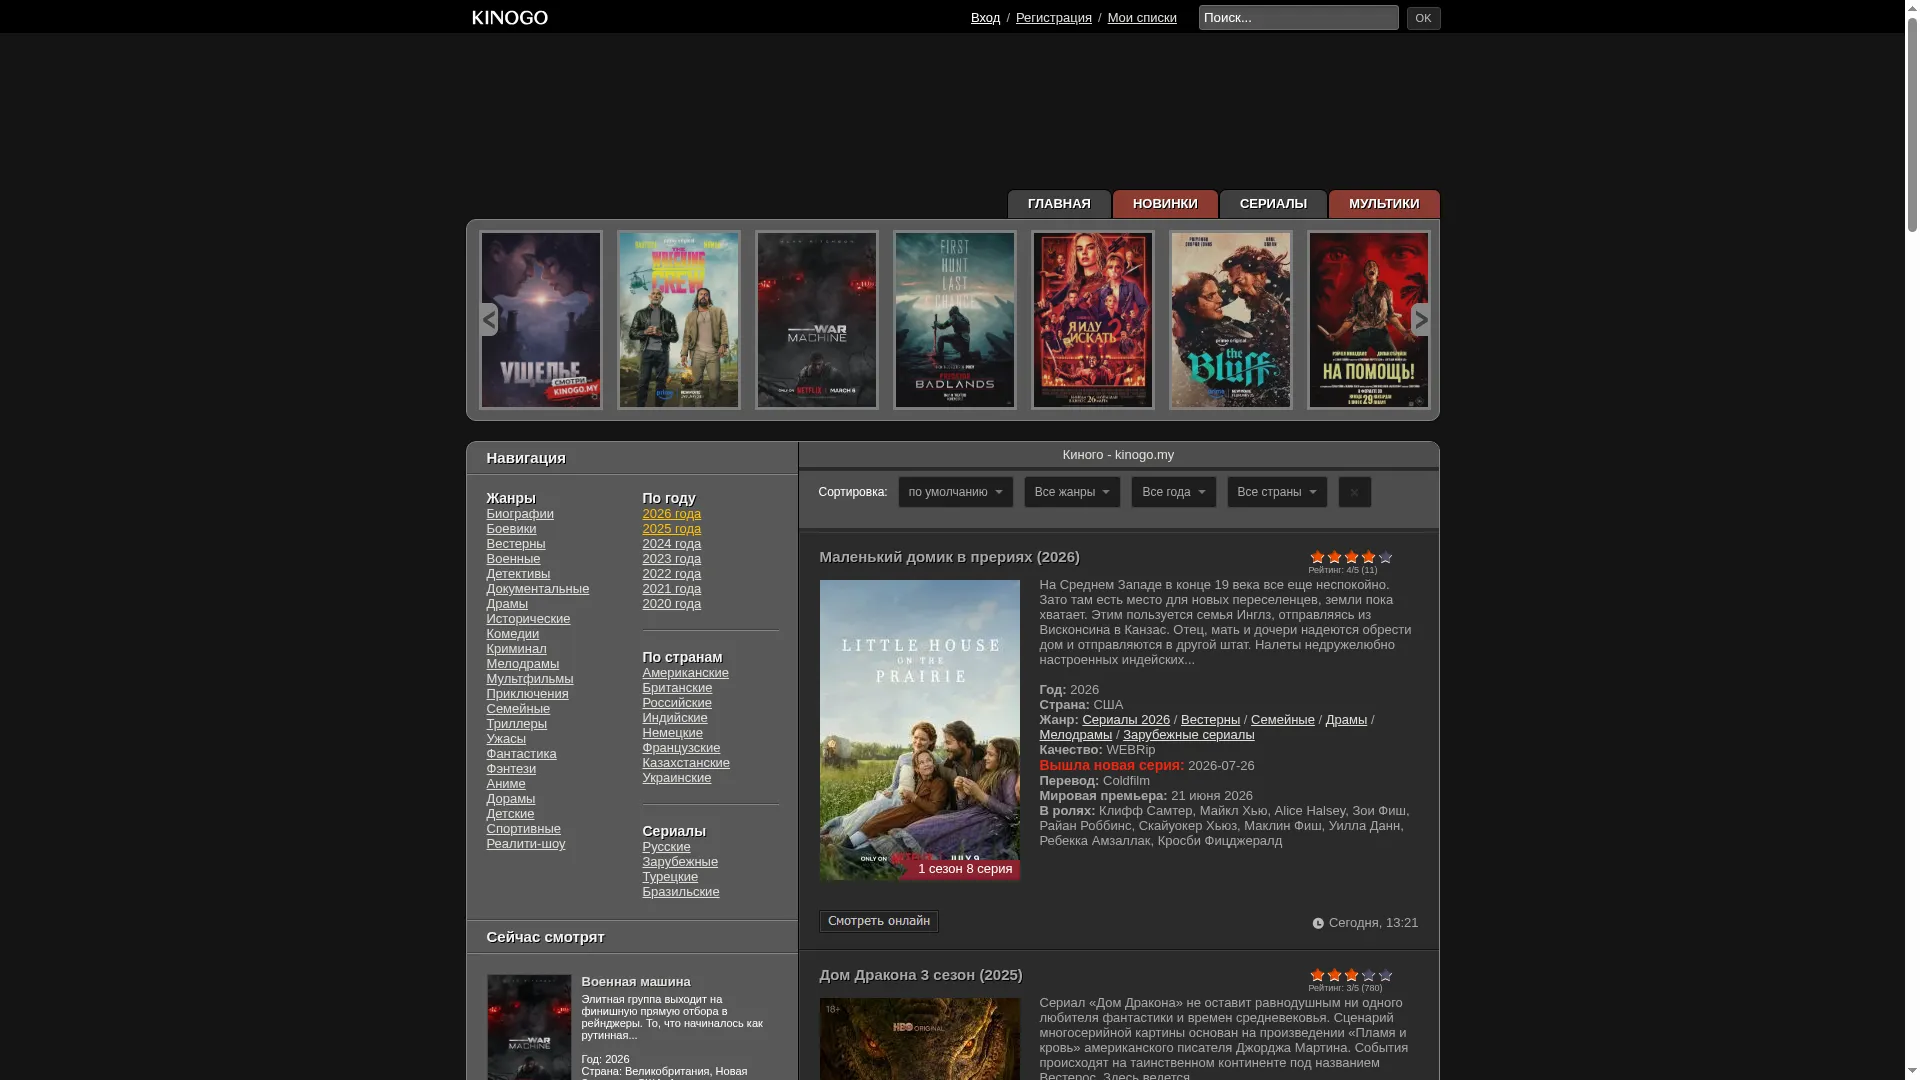Screen dimensions: 1920x1080
Task: Browse the Аниме category
Action: [506, 784]
